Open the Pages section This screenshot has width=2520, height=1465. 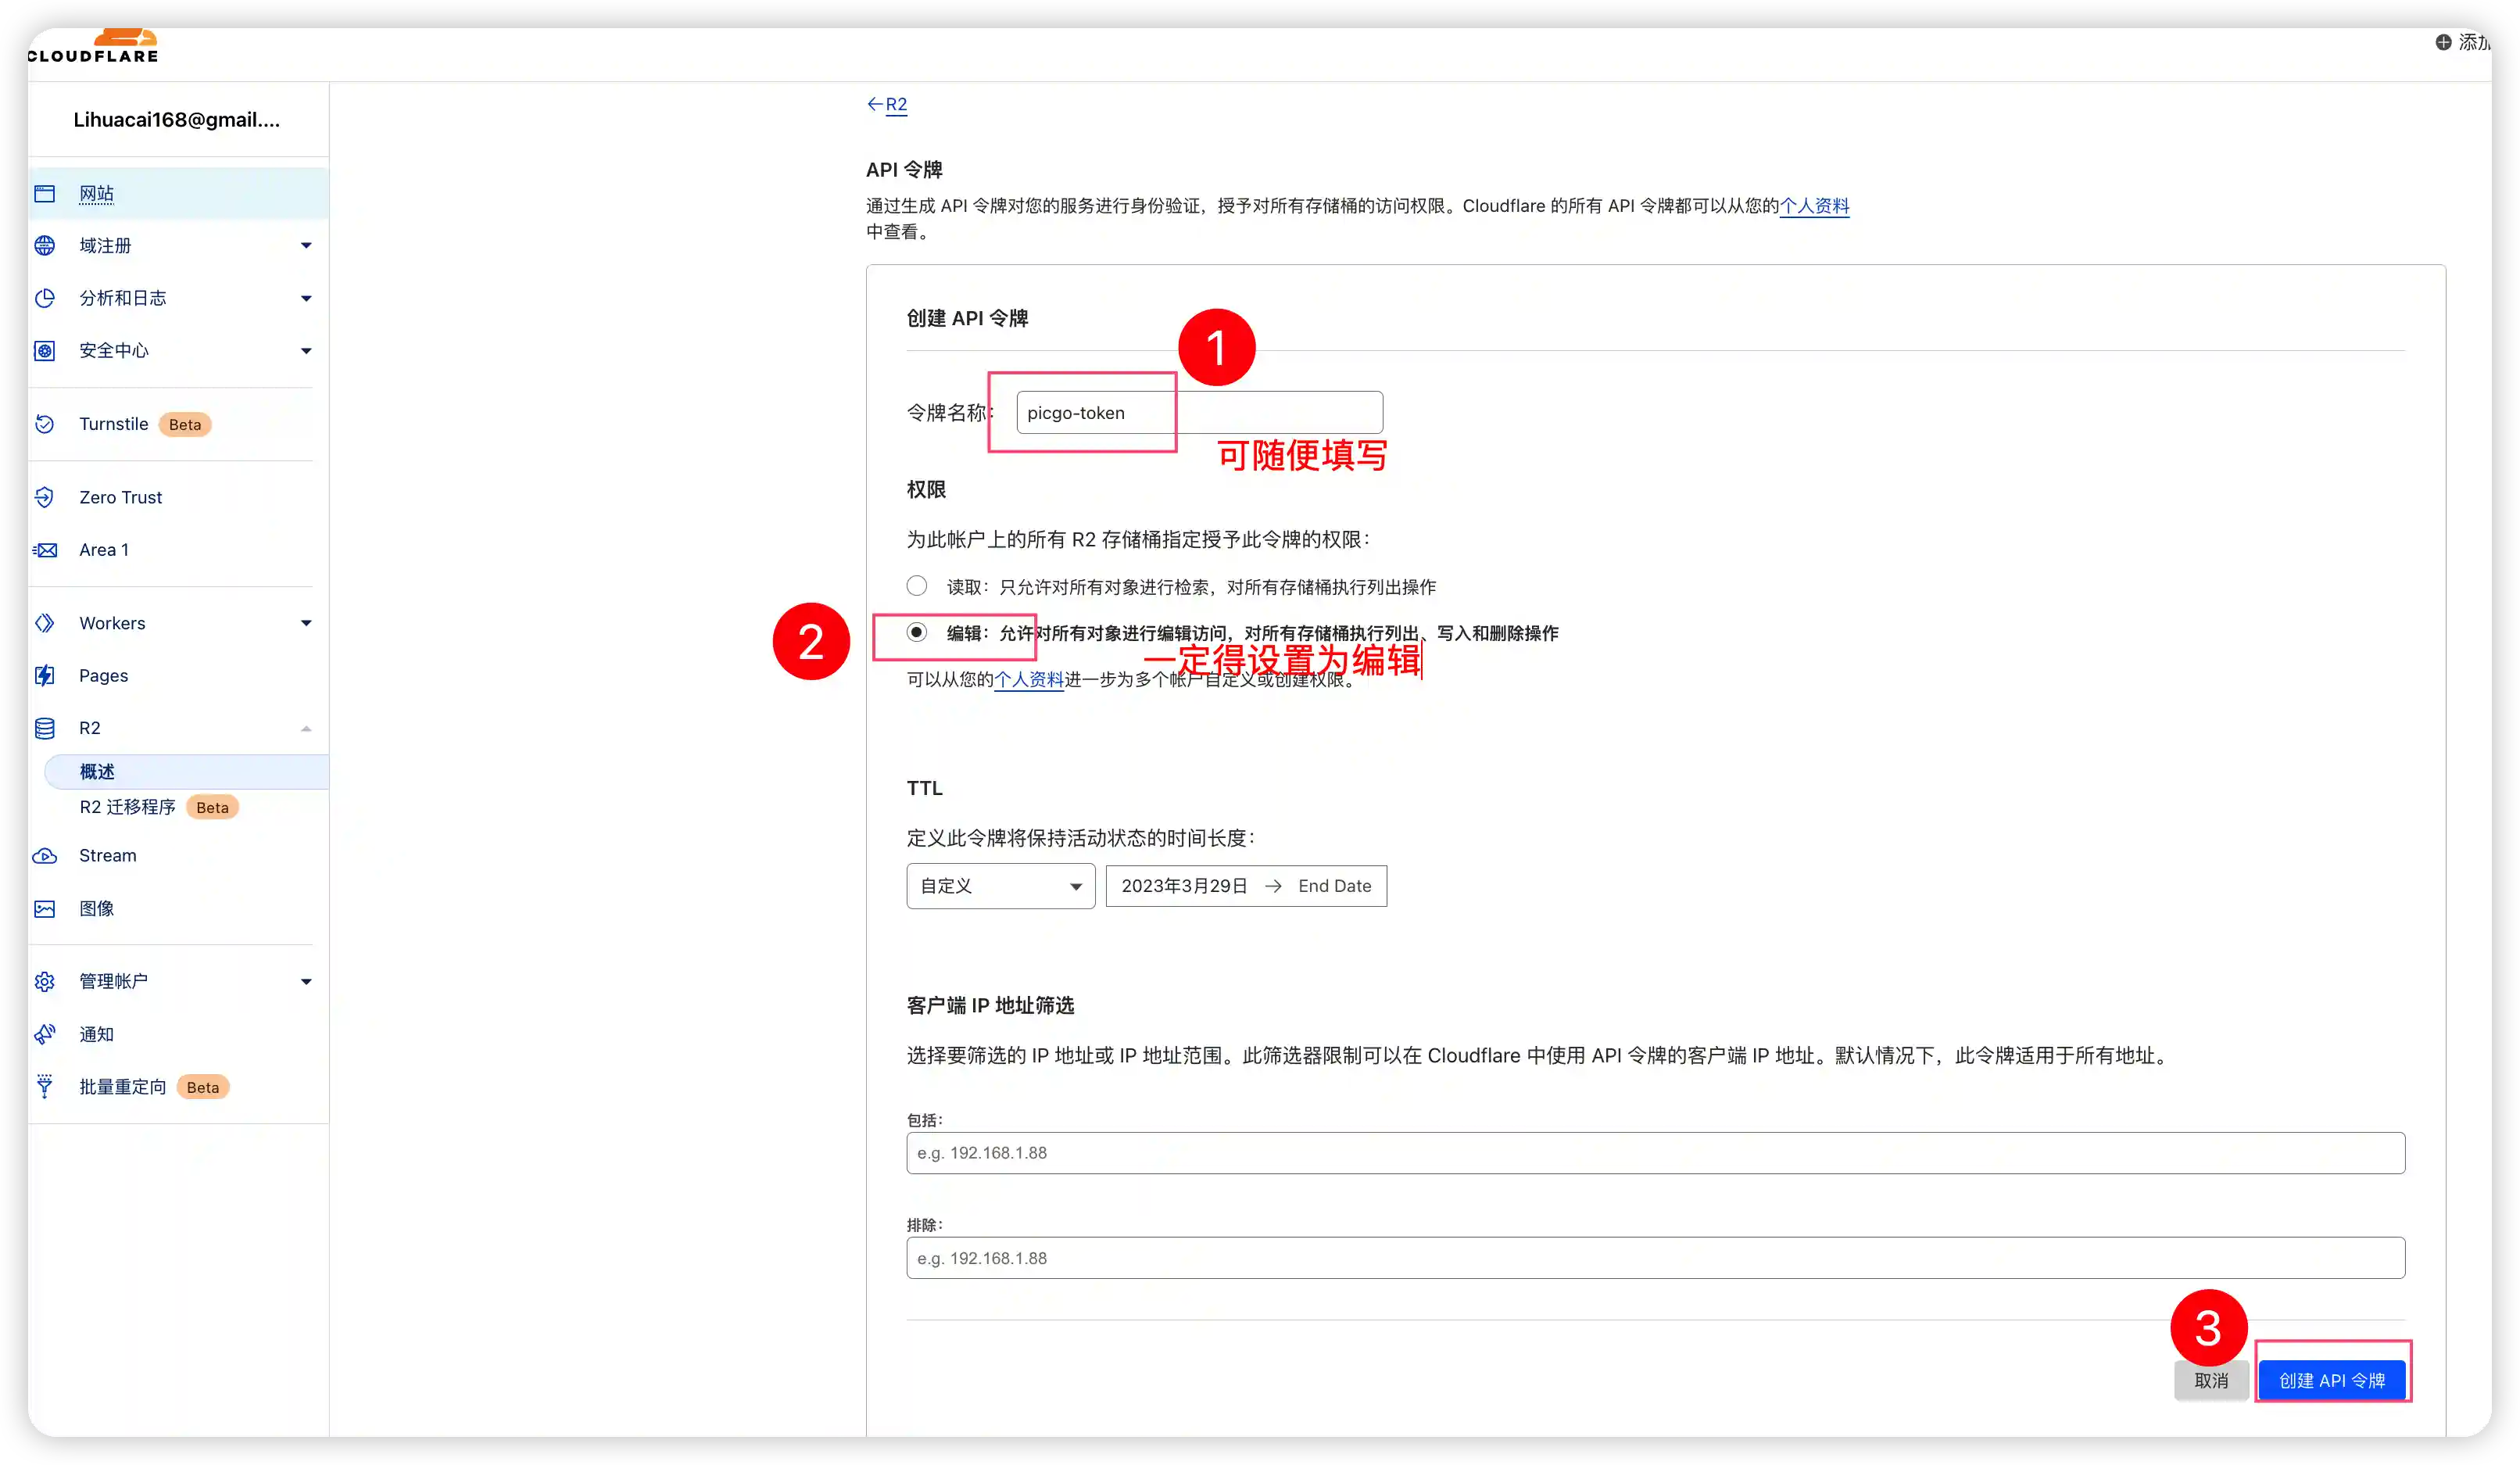103,675
